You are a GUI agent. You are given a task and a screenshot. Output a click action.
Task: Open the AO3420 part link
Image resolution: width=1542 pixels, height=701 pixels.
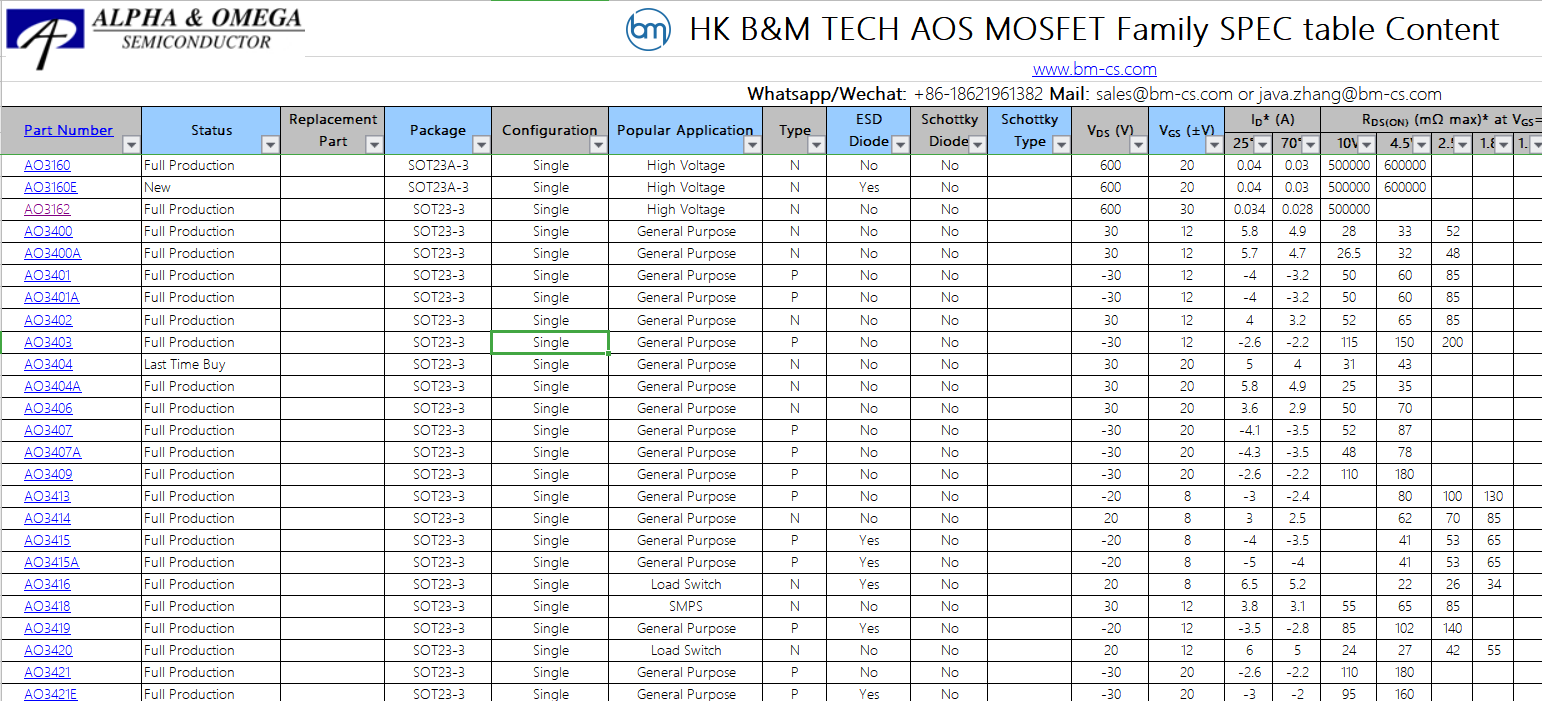coord(48,650)
